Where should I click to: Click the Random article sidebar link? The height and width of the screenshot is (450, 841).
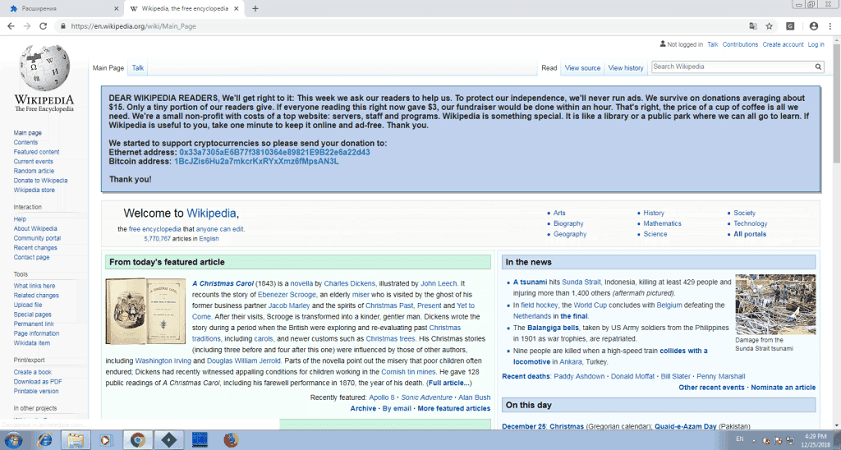pyautogui.click(x=32, y=170)
